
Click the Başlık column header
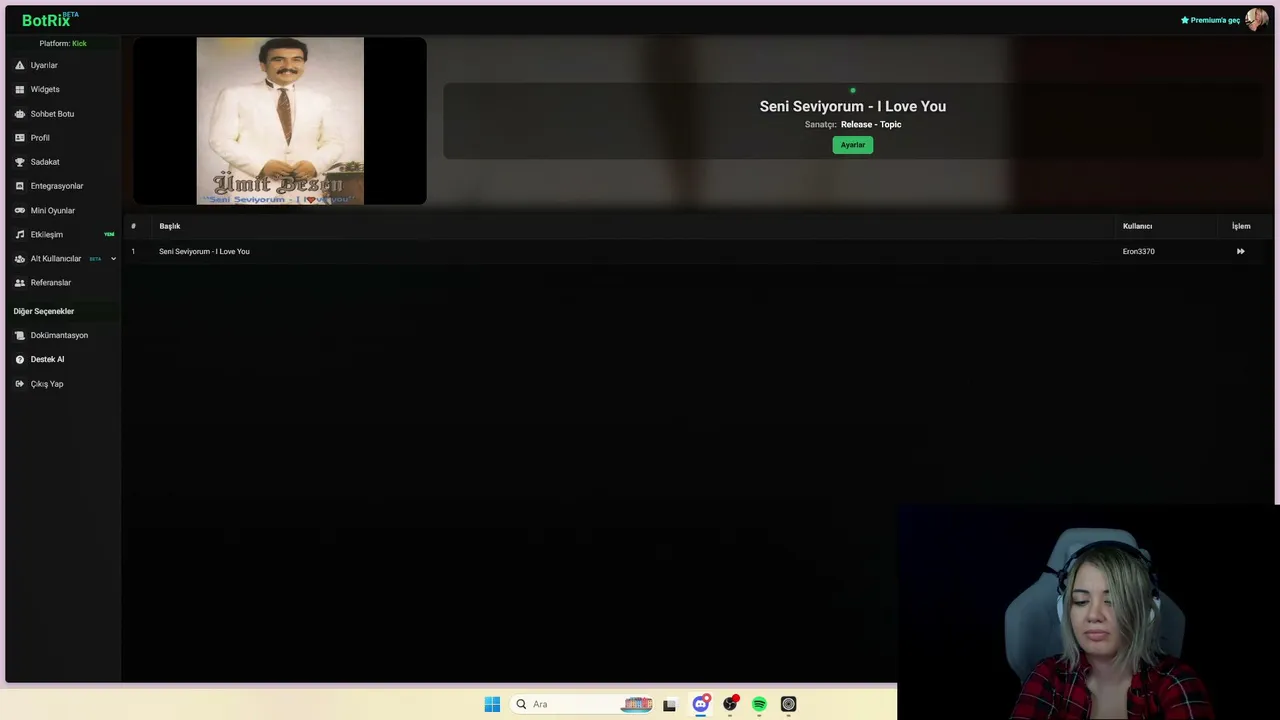(x=170, y=226)
